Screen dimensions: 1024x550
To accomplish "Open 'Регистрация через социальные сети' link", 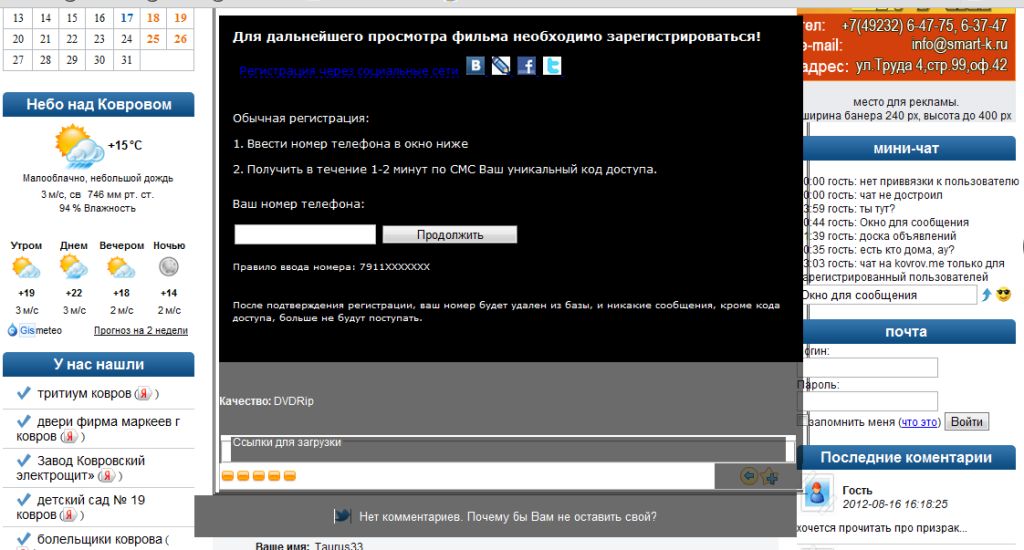I will [347, 72].
